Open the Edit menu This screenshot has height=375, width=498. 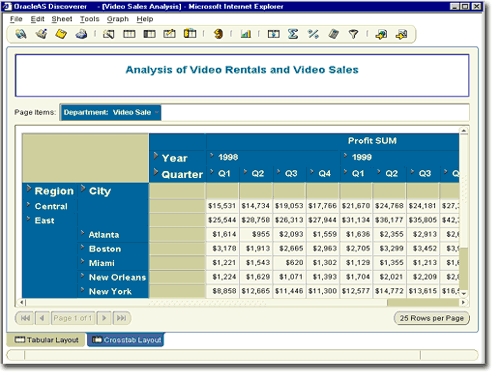point(37,19)
